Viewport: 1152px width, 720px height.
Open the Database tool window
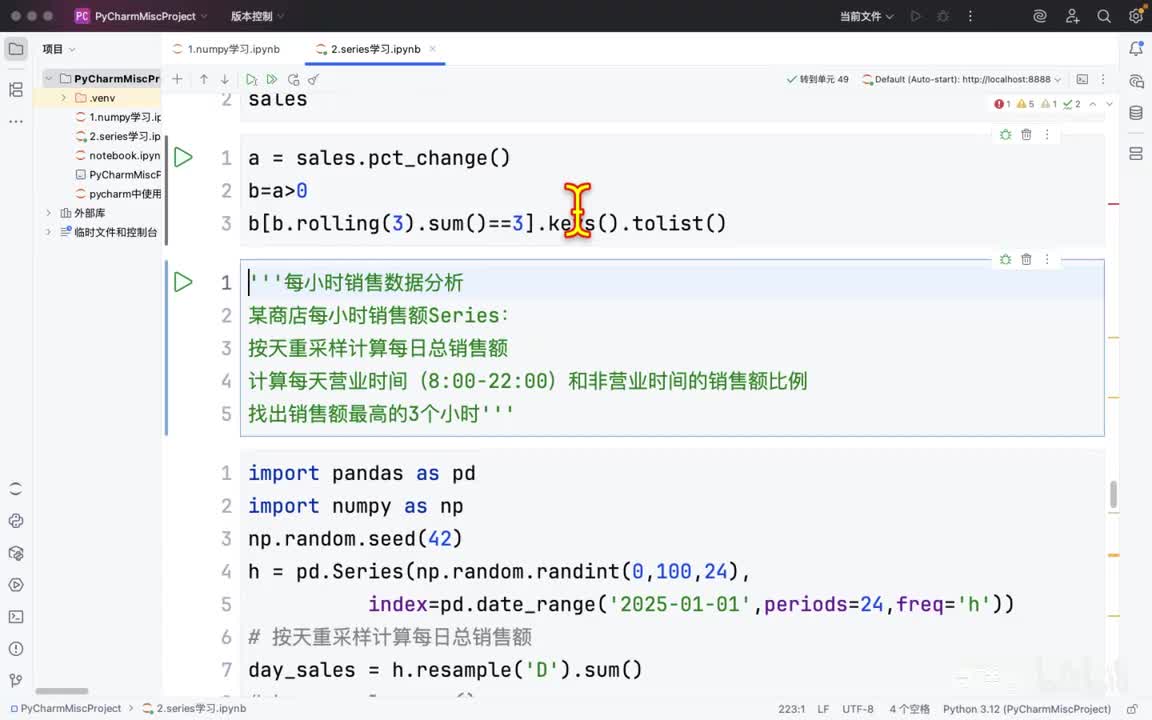pos(1136,113)
